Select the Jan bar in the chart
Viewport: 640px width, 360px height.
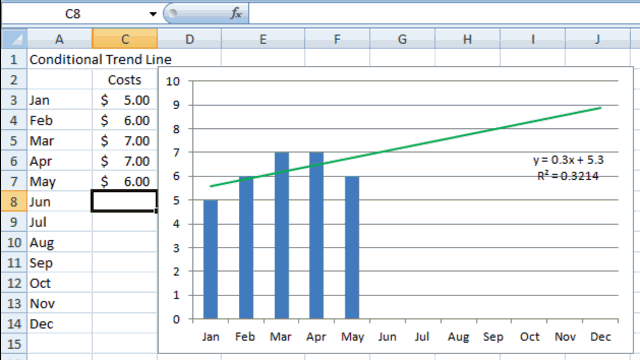click(211, 260)
